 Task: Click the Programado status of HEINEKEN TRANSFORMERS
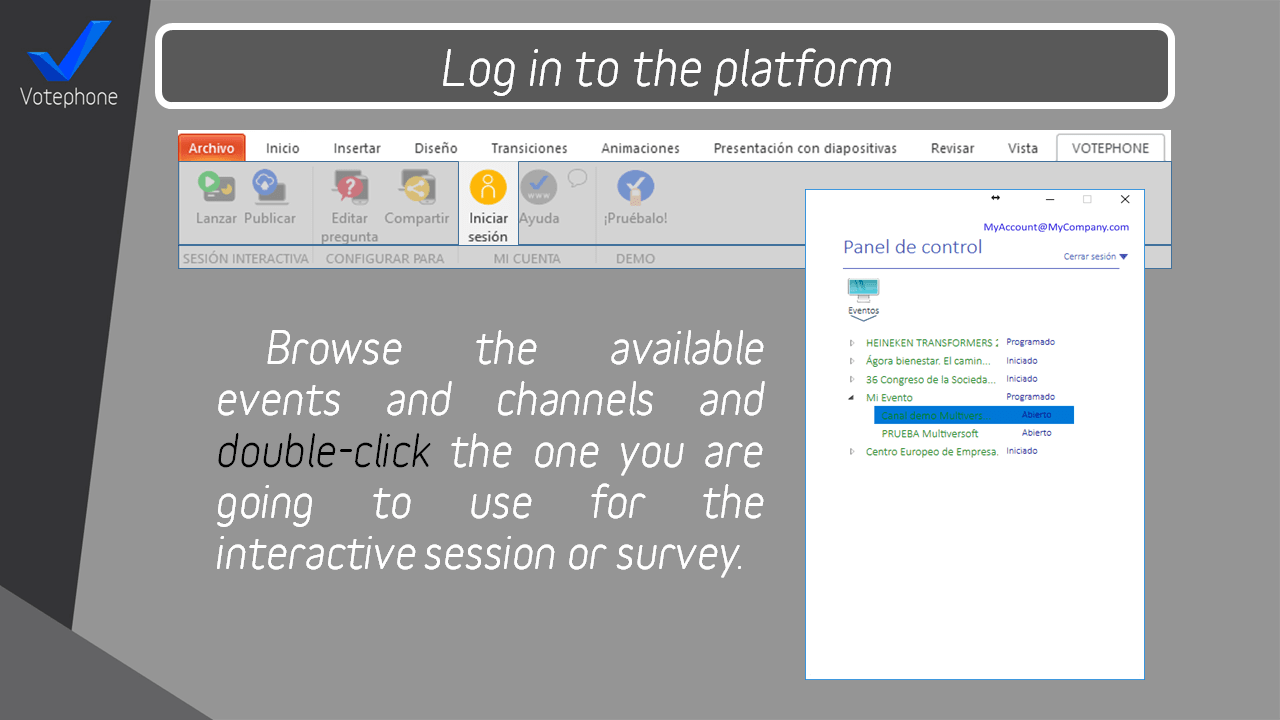coord(1030,342)
